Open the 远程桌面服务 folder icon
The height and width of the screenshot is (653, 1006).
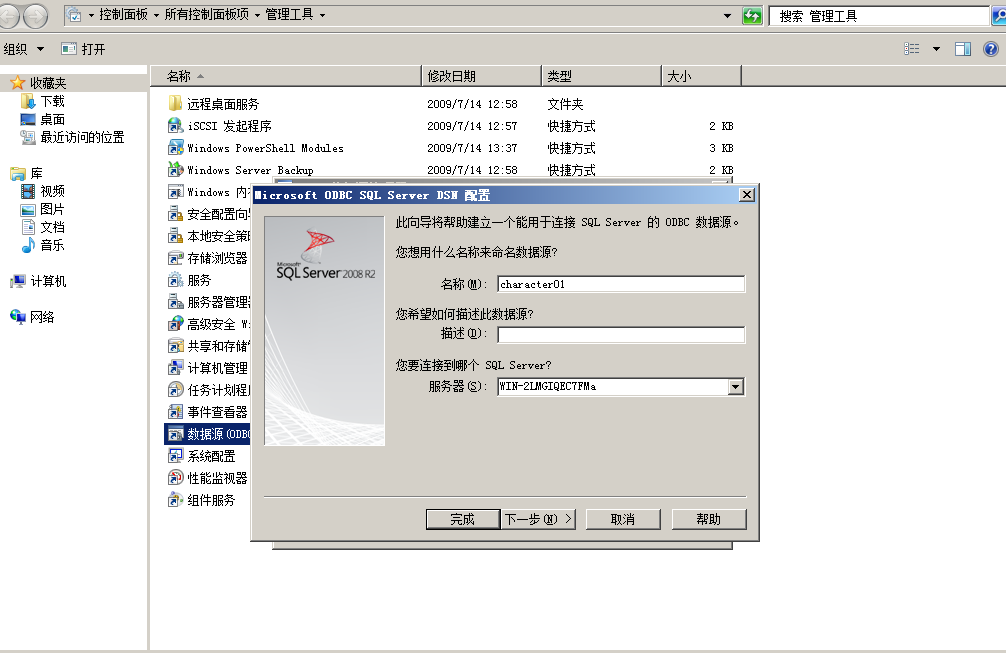[x=175, y=104]
